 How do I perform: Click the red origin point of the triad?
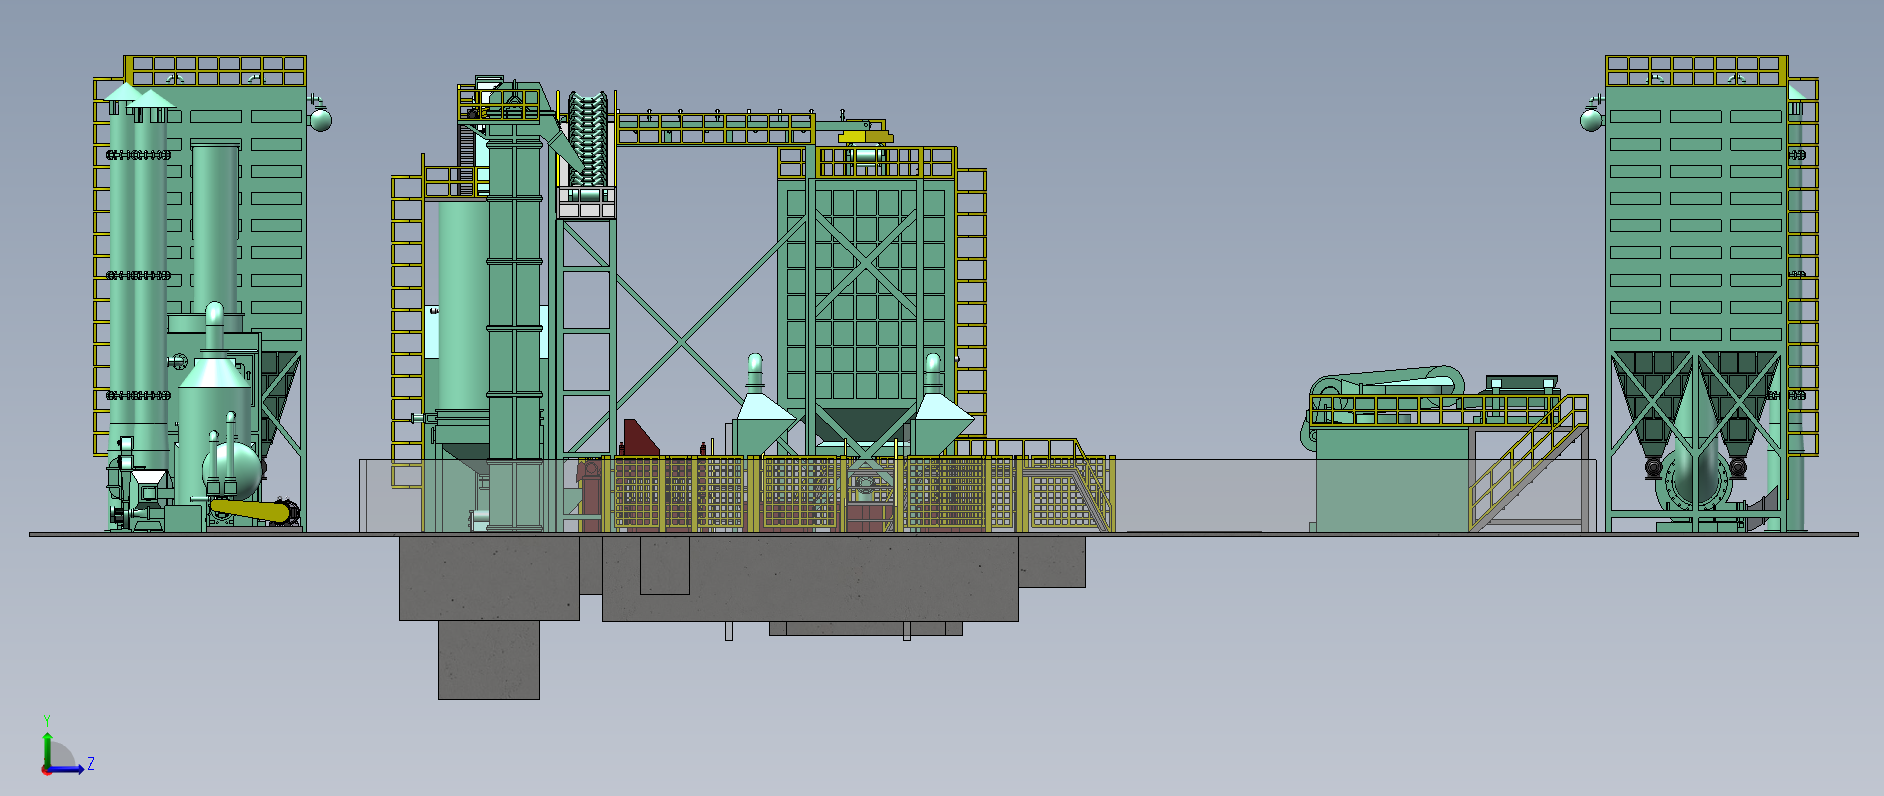[46, 770]
